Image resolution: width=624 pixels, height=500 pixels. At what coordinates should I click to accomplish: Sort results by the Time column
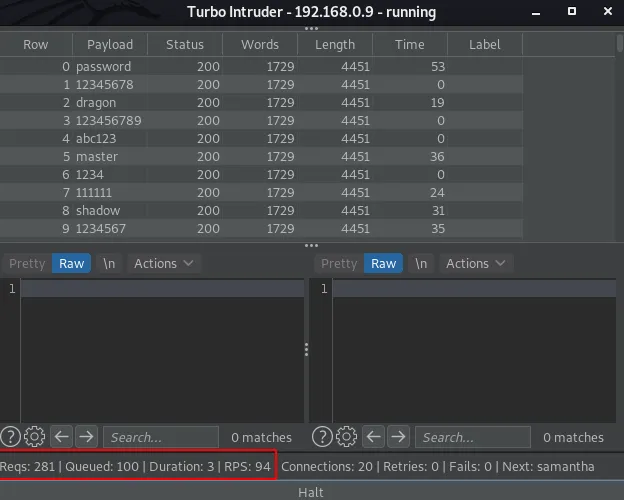point(410,45)
